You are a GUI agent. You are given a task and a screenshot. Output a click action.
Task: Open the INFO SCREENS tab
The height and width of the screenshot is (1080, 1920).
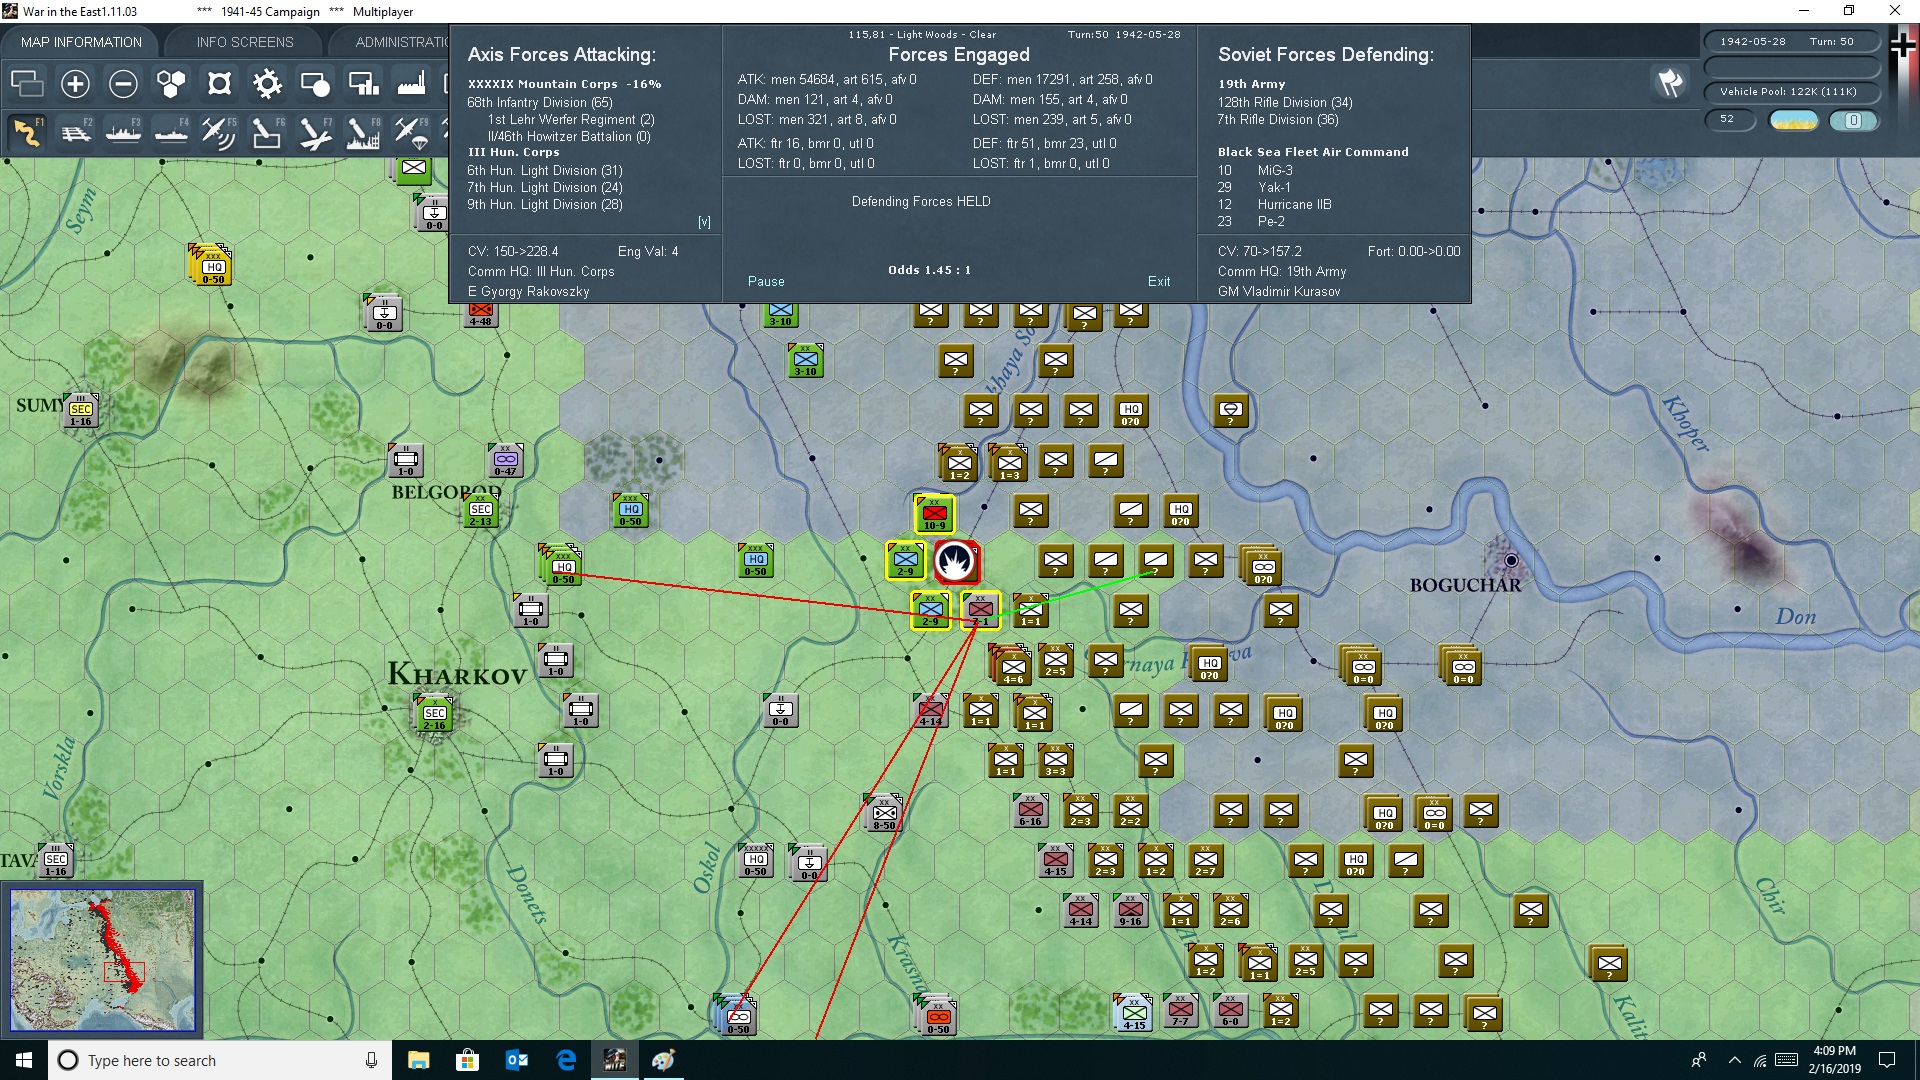click(x=245, y=42)
